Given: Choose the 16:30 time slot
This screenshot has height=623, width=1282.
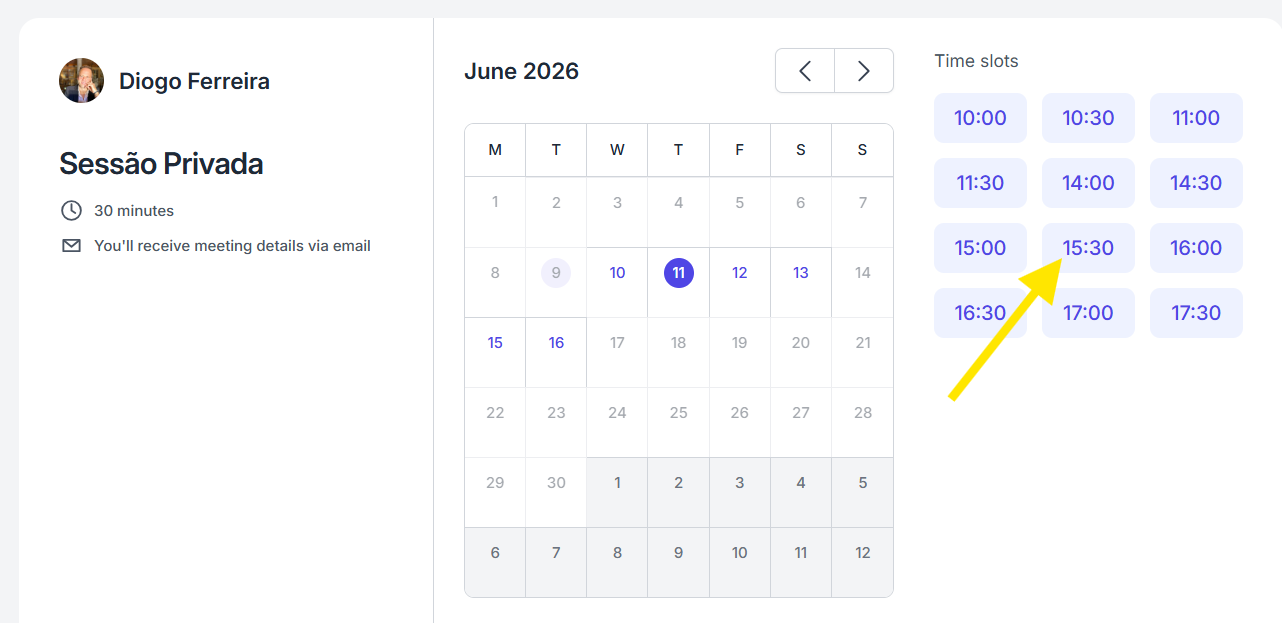Looking at the screenshot, I should [x=980, y=313].
